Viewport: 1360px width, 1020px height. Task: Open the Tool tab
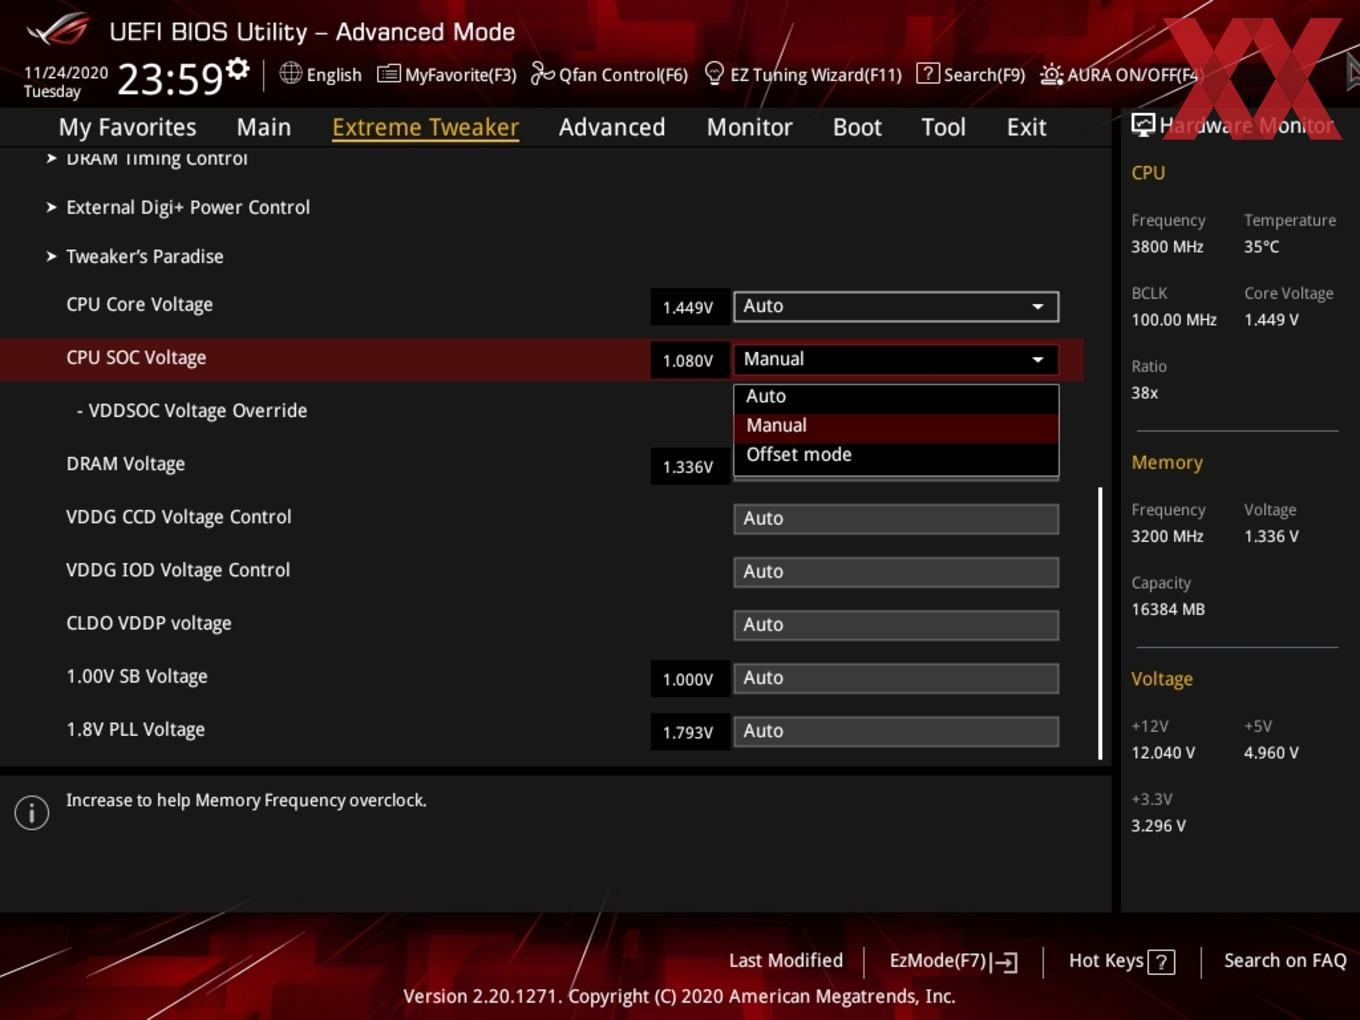[x=943, y=127]
